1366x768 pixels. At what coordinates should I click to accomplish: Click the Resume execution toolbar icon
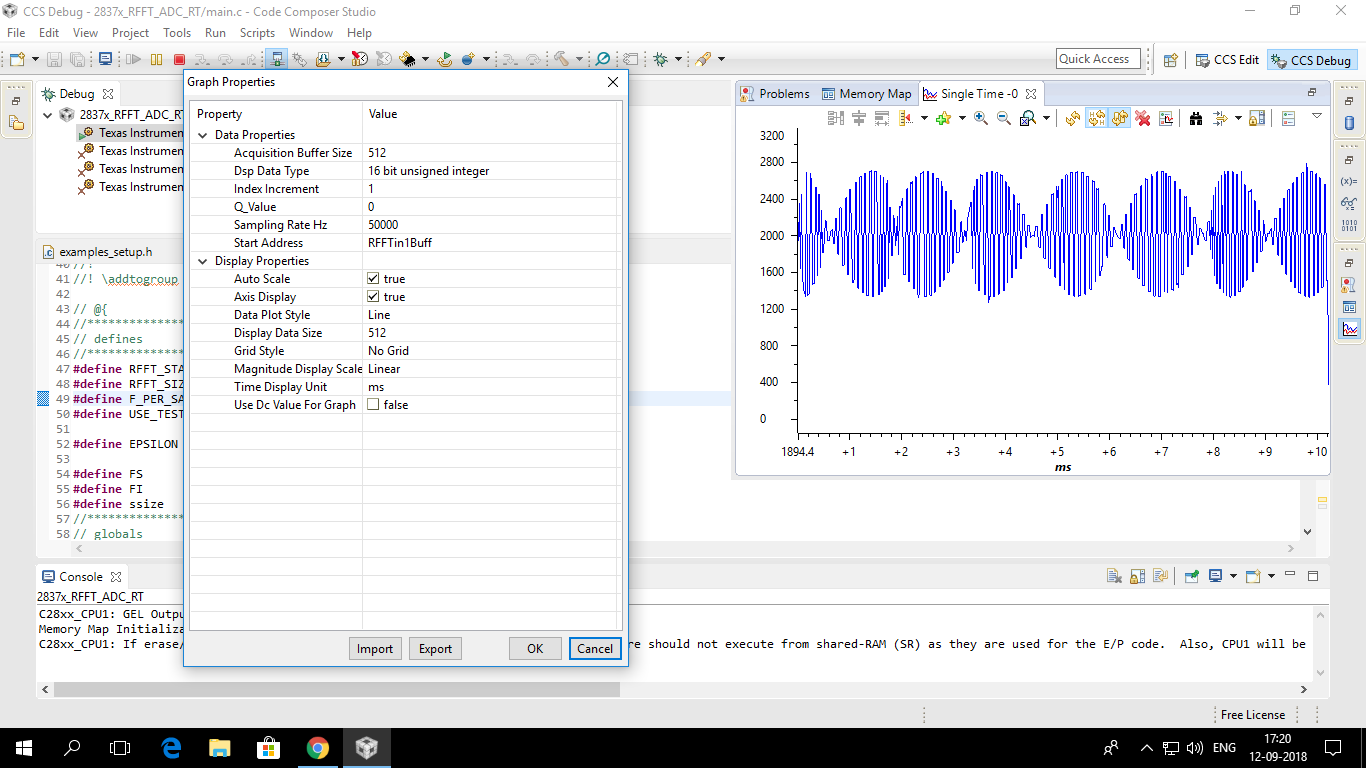coord(133,60)
